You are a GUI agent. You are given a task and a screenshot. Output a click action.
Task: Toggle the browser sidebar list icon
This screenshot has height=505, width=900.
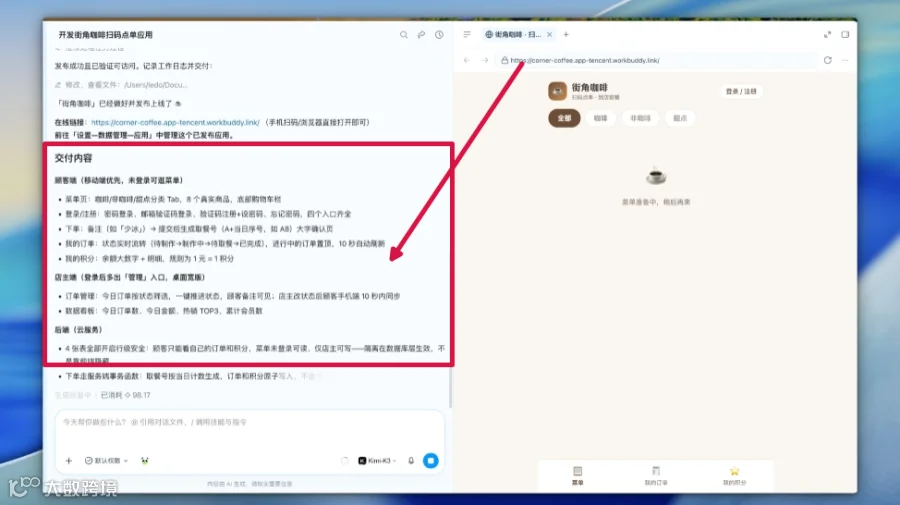point(467,34)
